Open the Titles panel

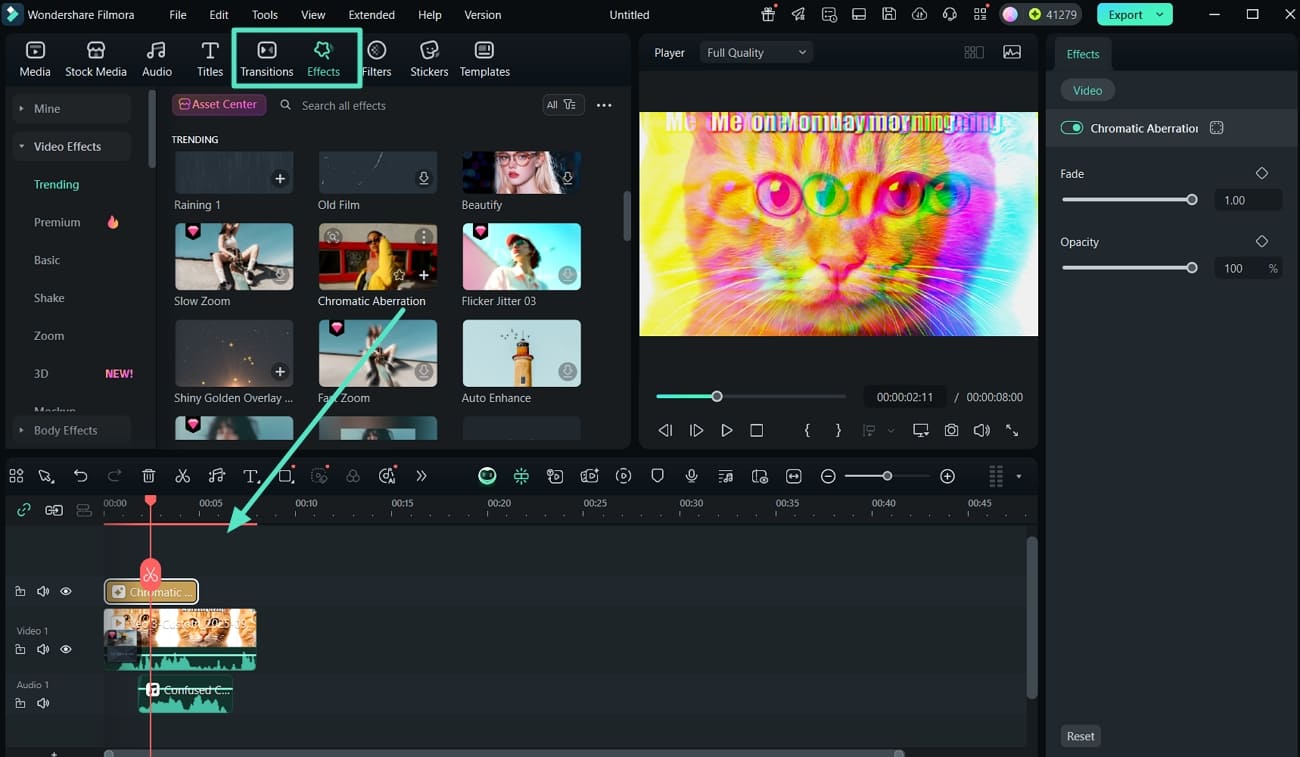tap(210, 59)
